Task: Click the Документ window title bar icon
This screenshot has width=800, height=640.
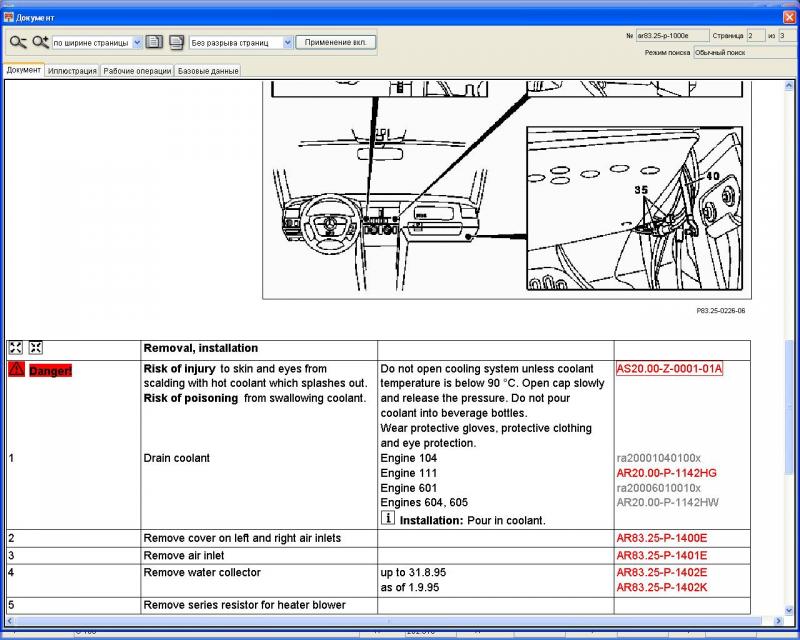Action: (8, 17)
